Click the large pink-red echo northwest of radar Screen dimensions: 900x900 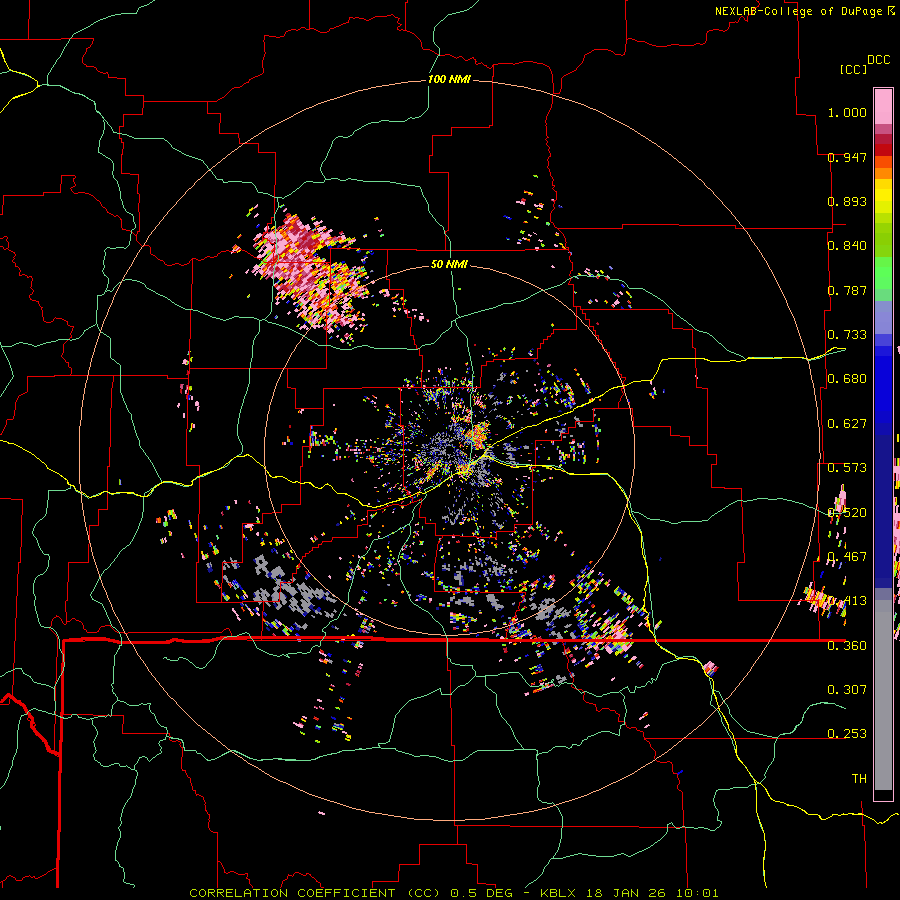(x=310, y=274)
